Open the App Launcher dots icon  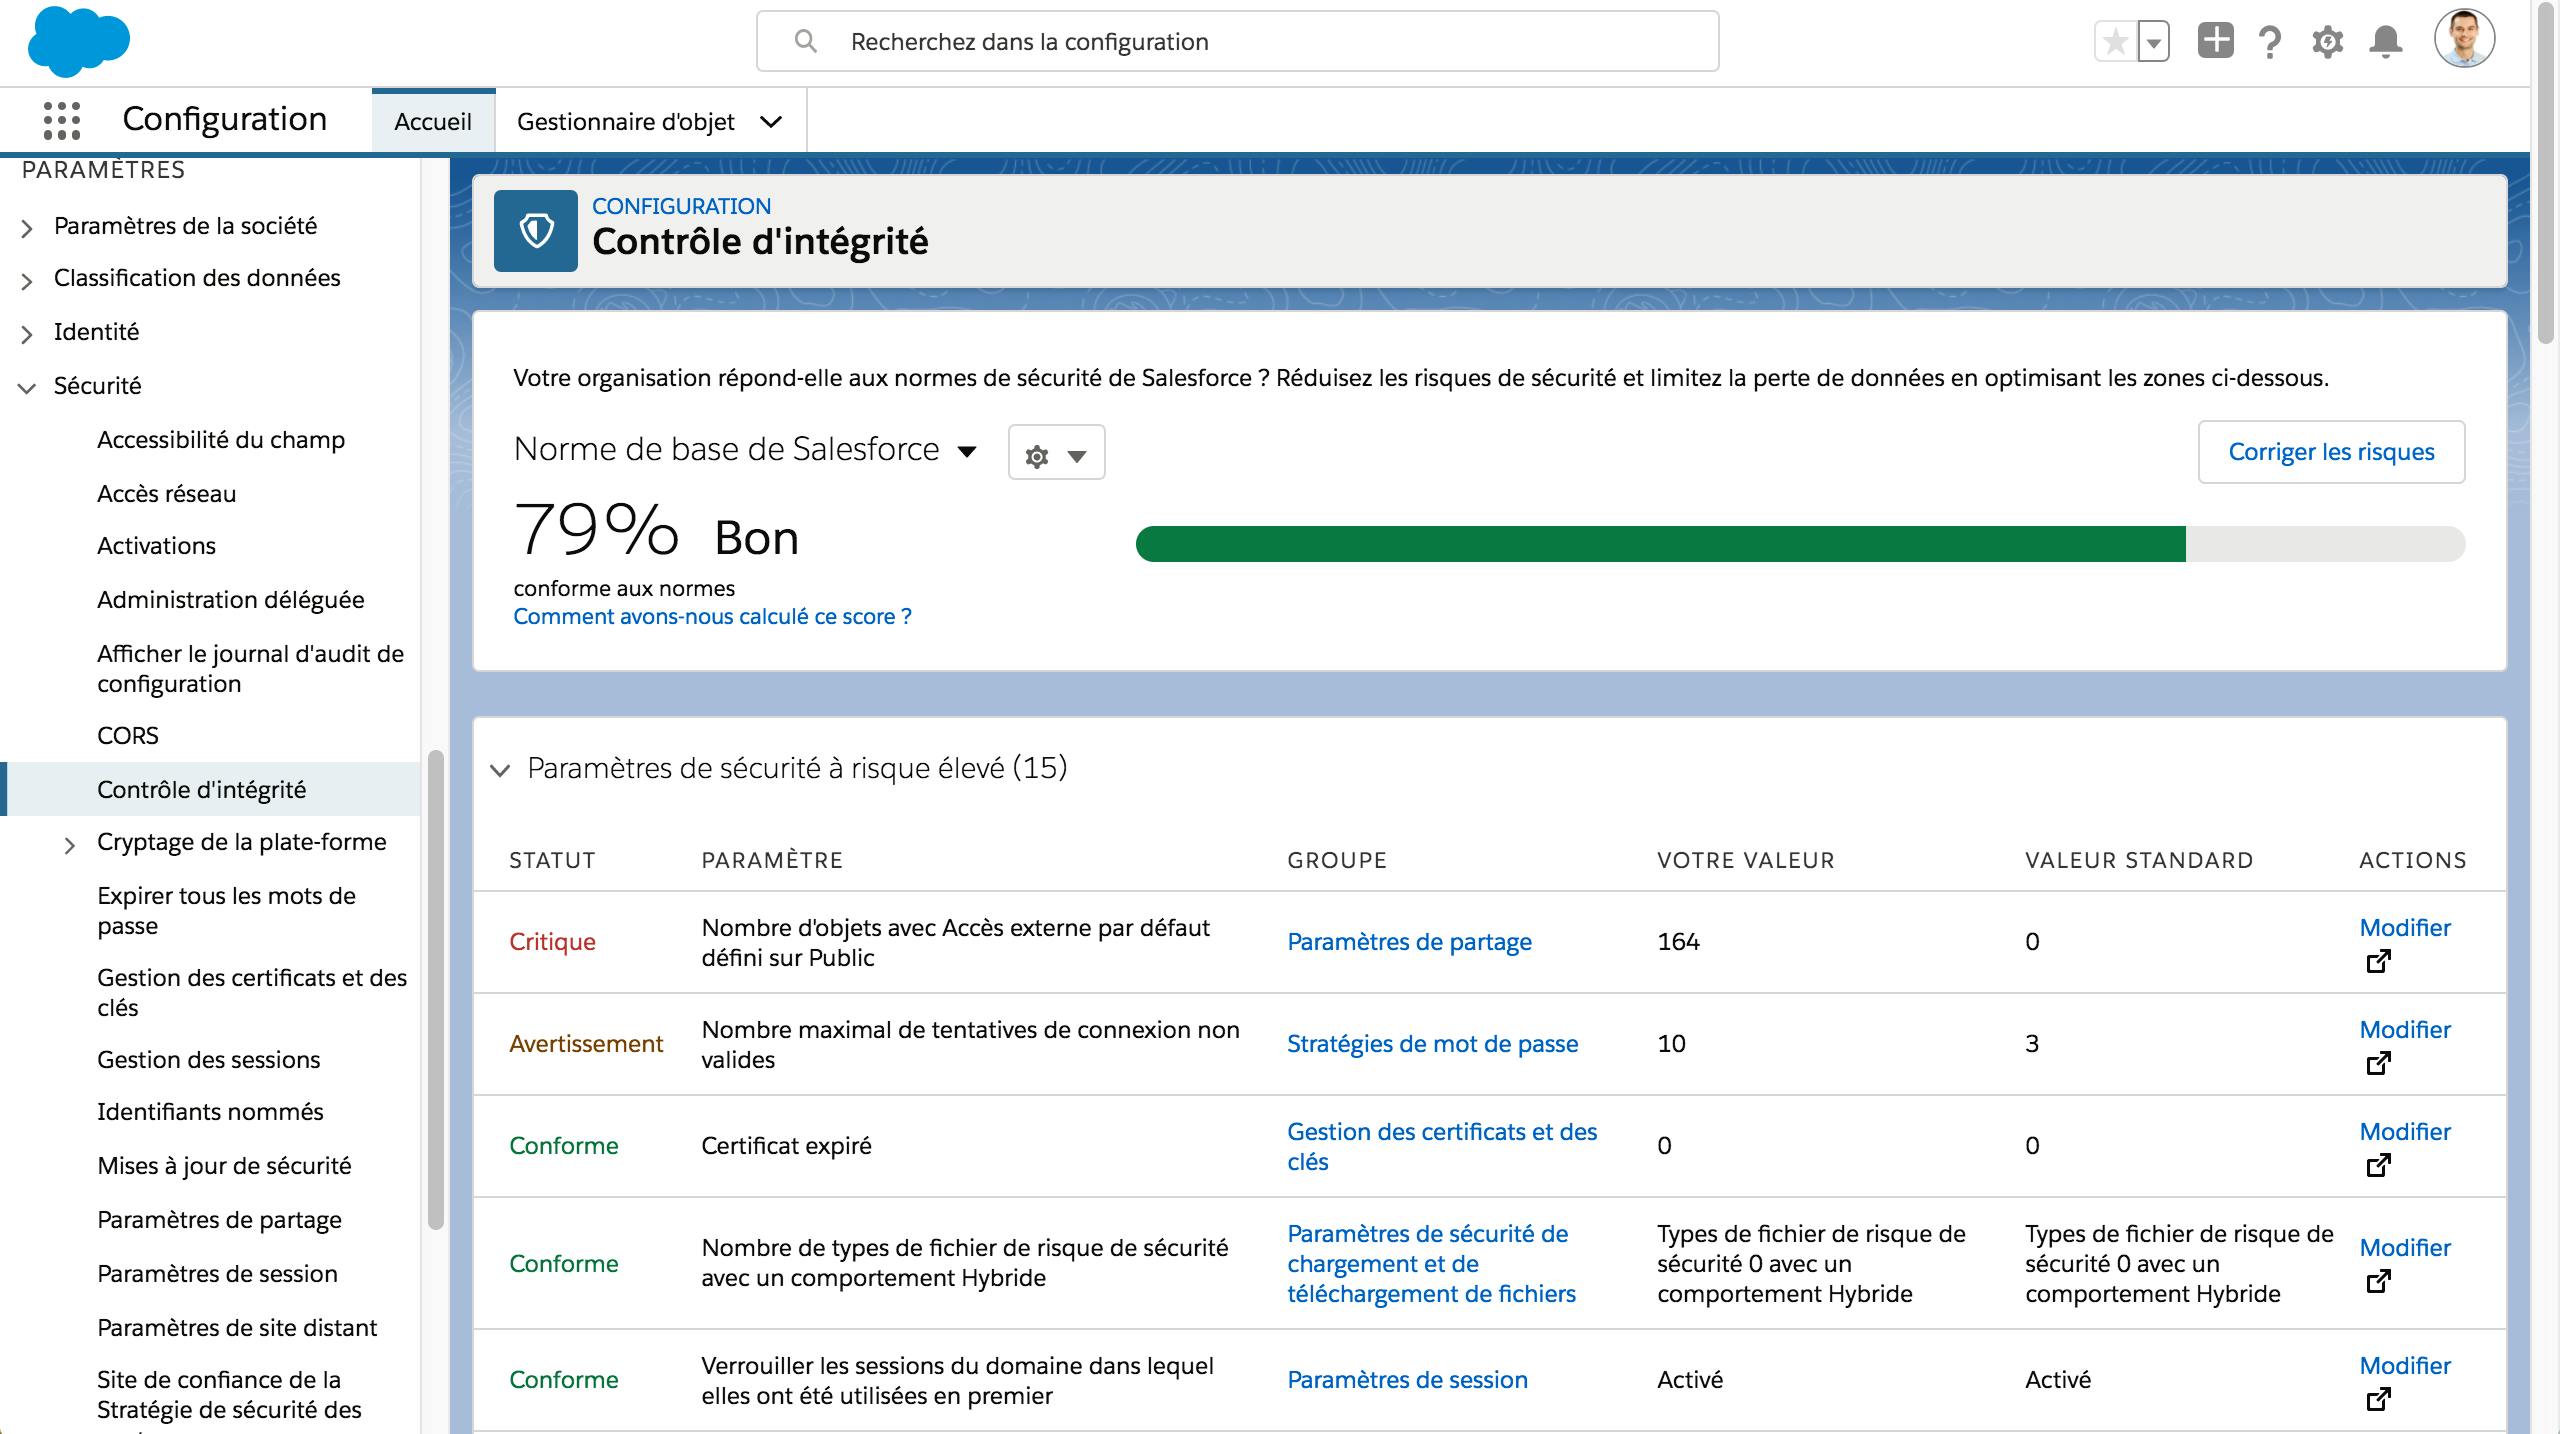click(62, 120)
